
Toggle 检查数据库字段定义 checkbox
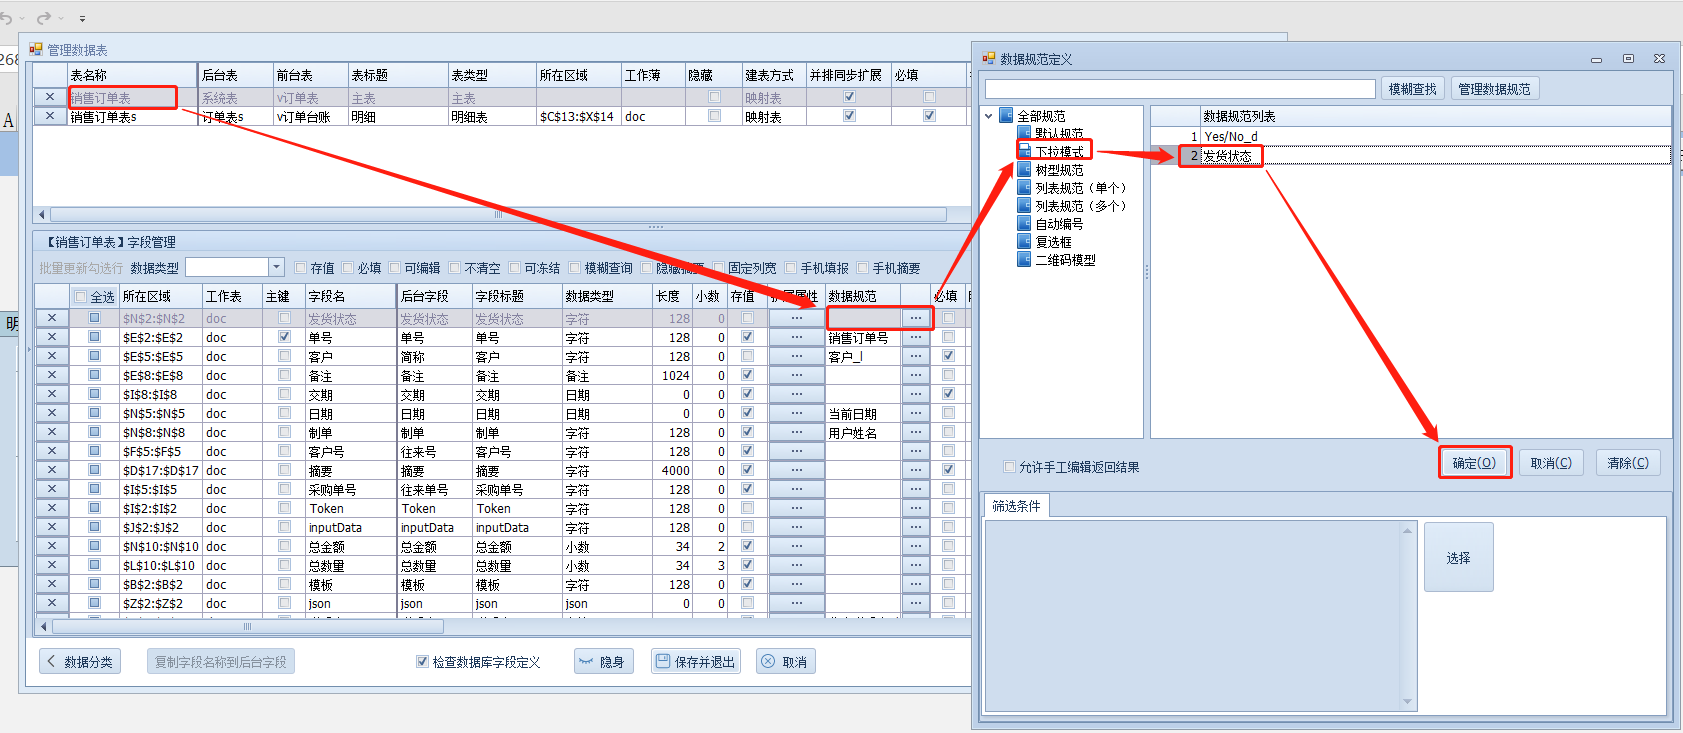tap(422, 662)
